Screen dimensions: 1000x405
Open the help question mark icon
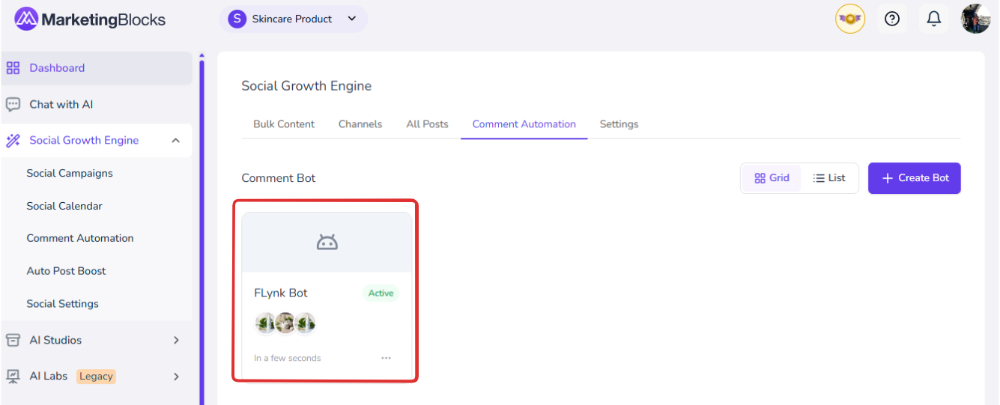point(891,19)
